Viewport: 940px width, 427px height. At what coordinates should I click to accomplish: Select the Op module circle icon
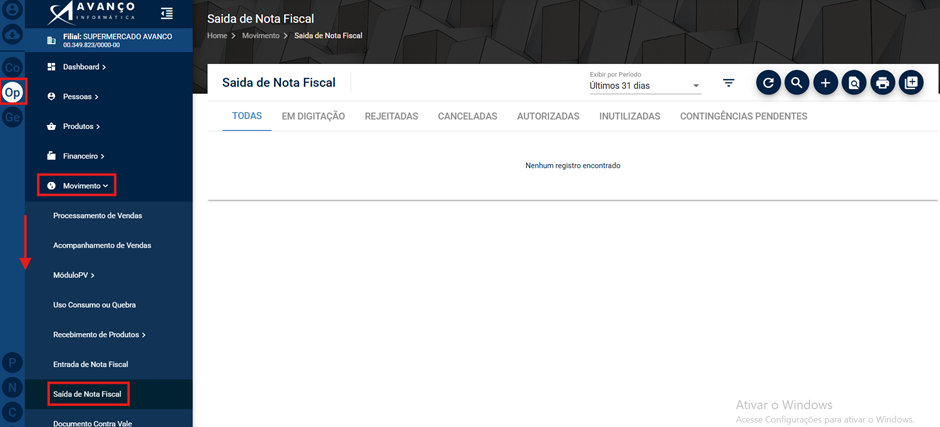[x=13, y=93]
